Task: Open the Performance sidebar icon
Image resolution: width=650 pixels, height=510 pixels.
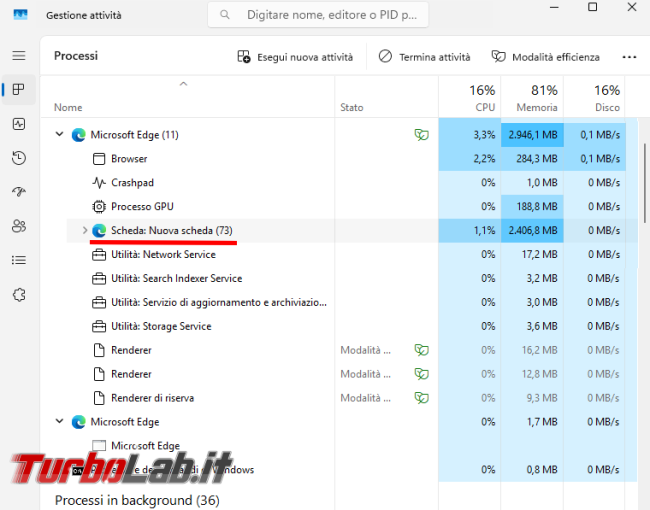Action: 19,124
